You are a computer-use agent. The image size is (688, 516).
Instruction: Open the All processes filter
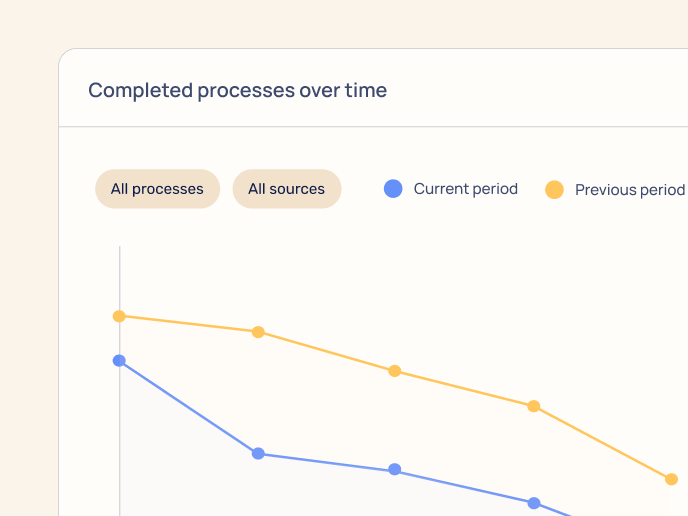pyautogui.click(x=157, y=189)
